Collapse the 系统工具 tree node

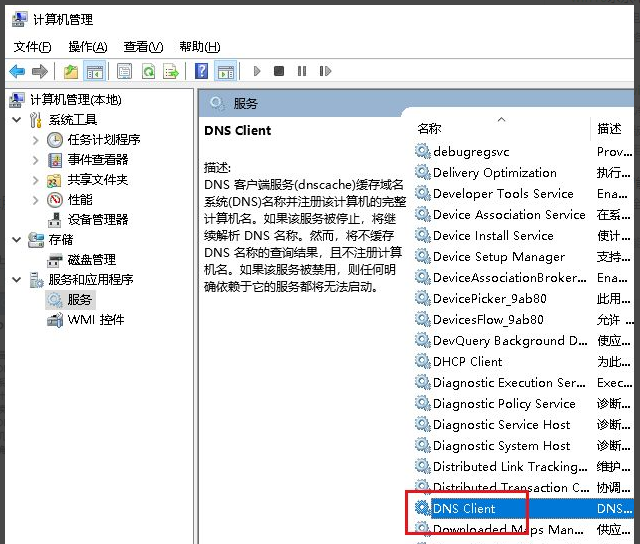pyautogui.click(x=16, y=120)
